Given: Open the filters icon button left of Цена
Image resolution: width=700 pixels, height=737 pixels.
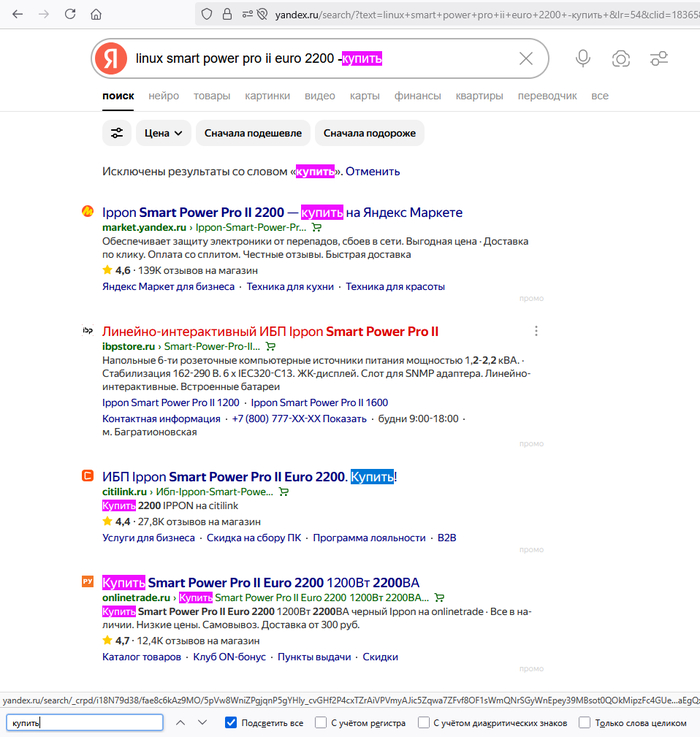Looking at the screenshot, I should pos(117,133).
